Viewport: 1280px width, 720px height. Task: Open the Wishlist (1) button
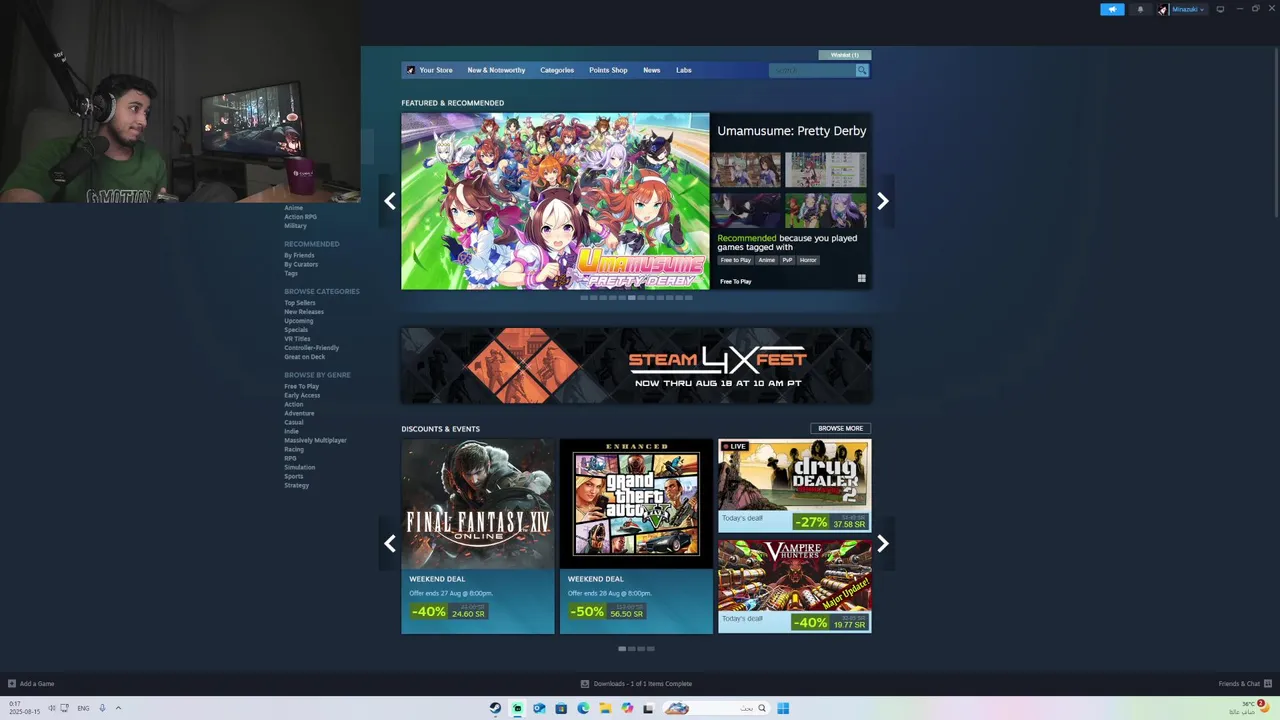[844, 55]
